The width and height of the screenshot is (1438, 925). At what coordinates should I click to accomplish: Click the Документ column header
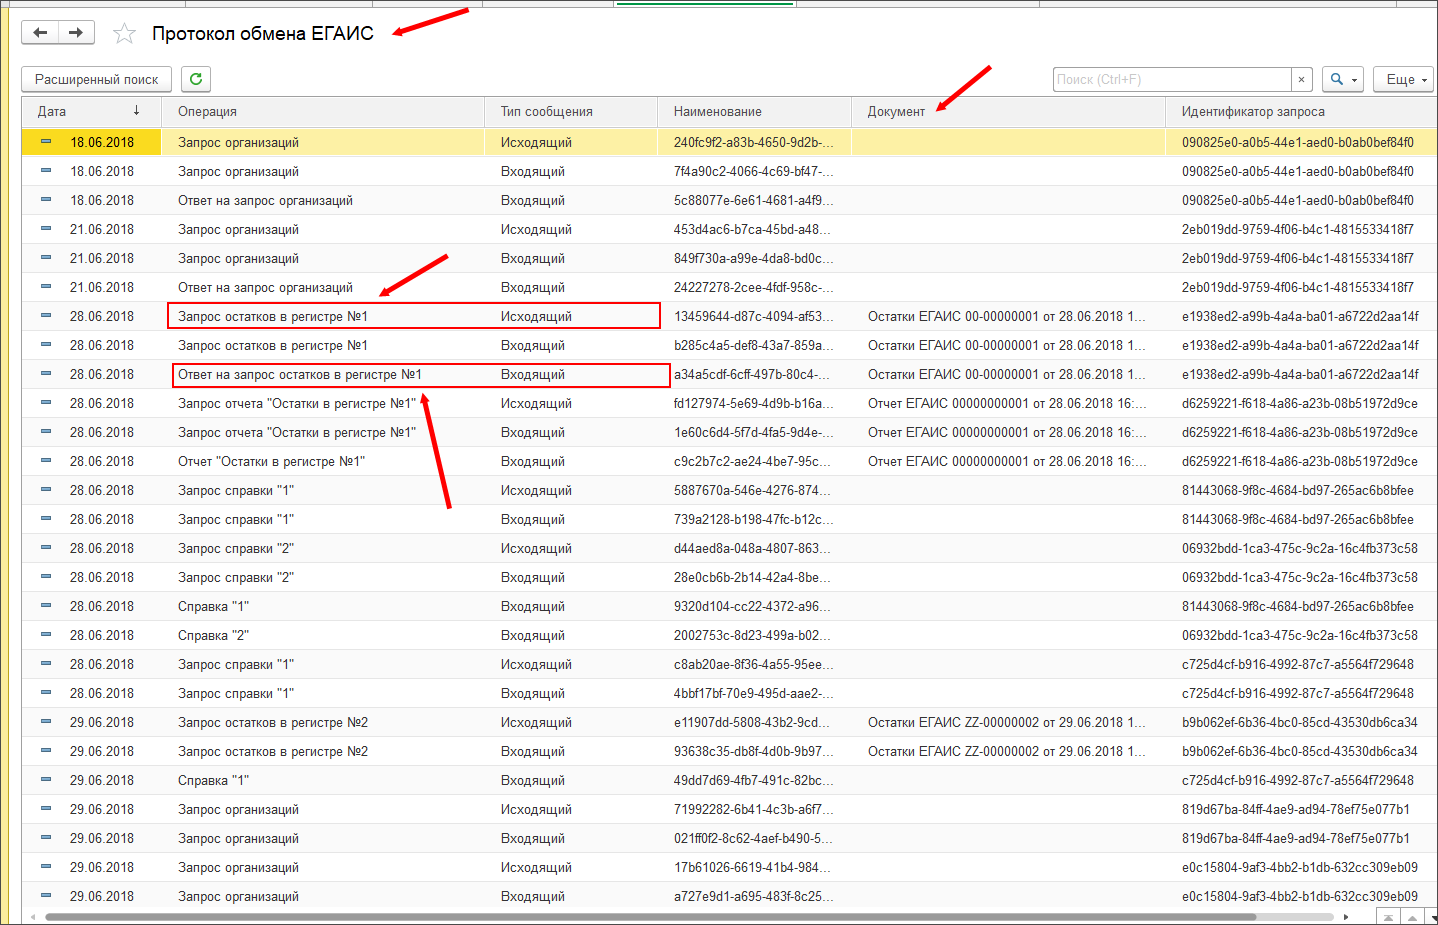click(1008, 111)
